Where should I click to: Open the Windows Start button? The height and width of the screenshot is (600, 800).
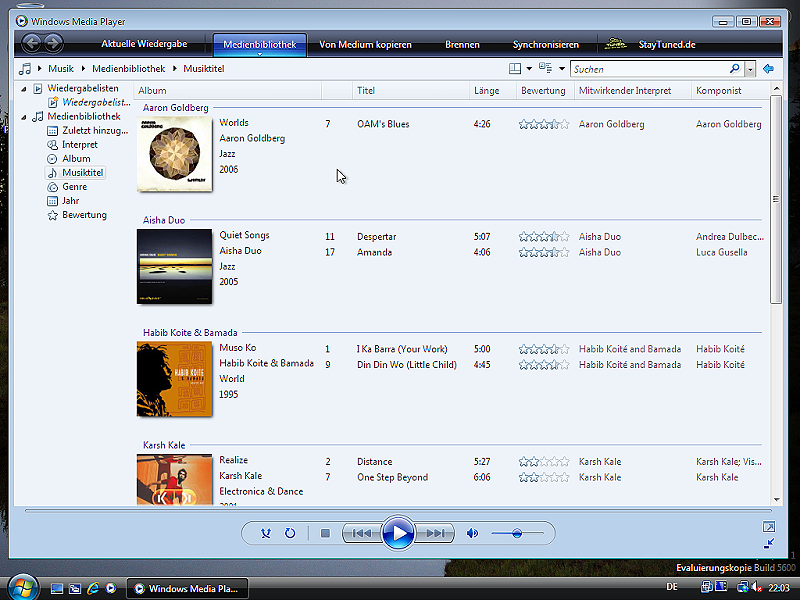(20, 588)
